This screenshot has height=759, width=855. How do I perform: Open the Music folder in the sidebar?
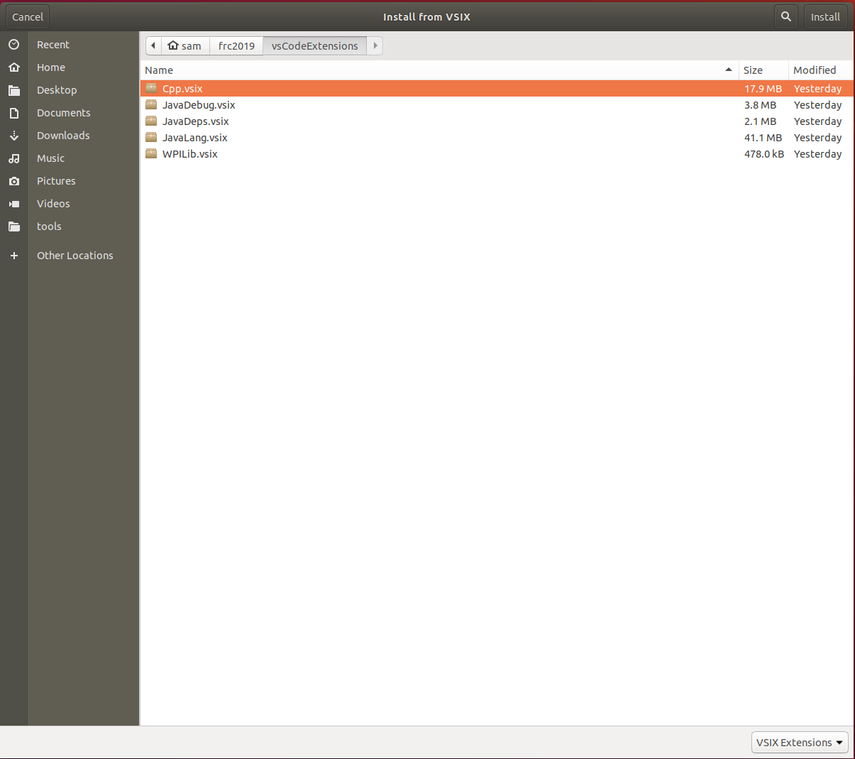click(50, 158)
